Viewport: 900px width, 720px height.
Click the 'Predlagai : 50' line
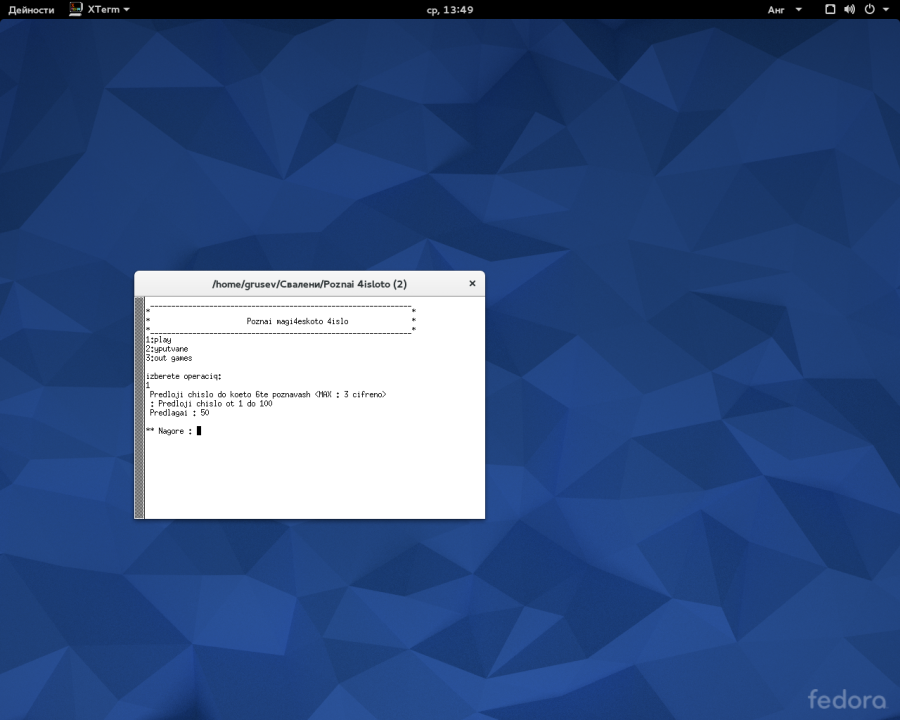[179, 413]
